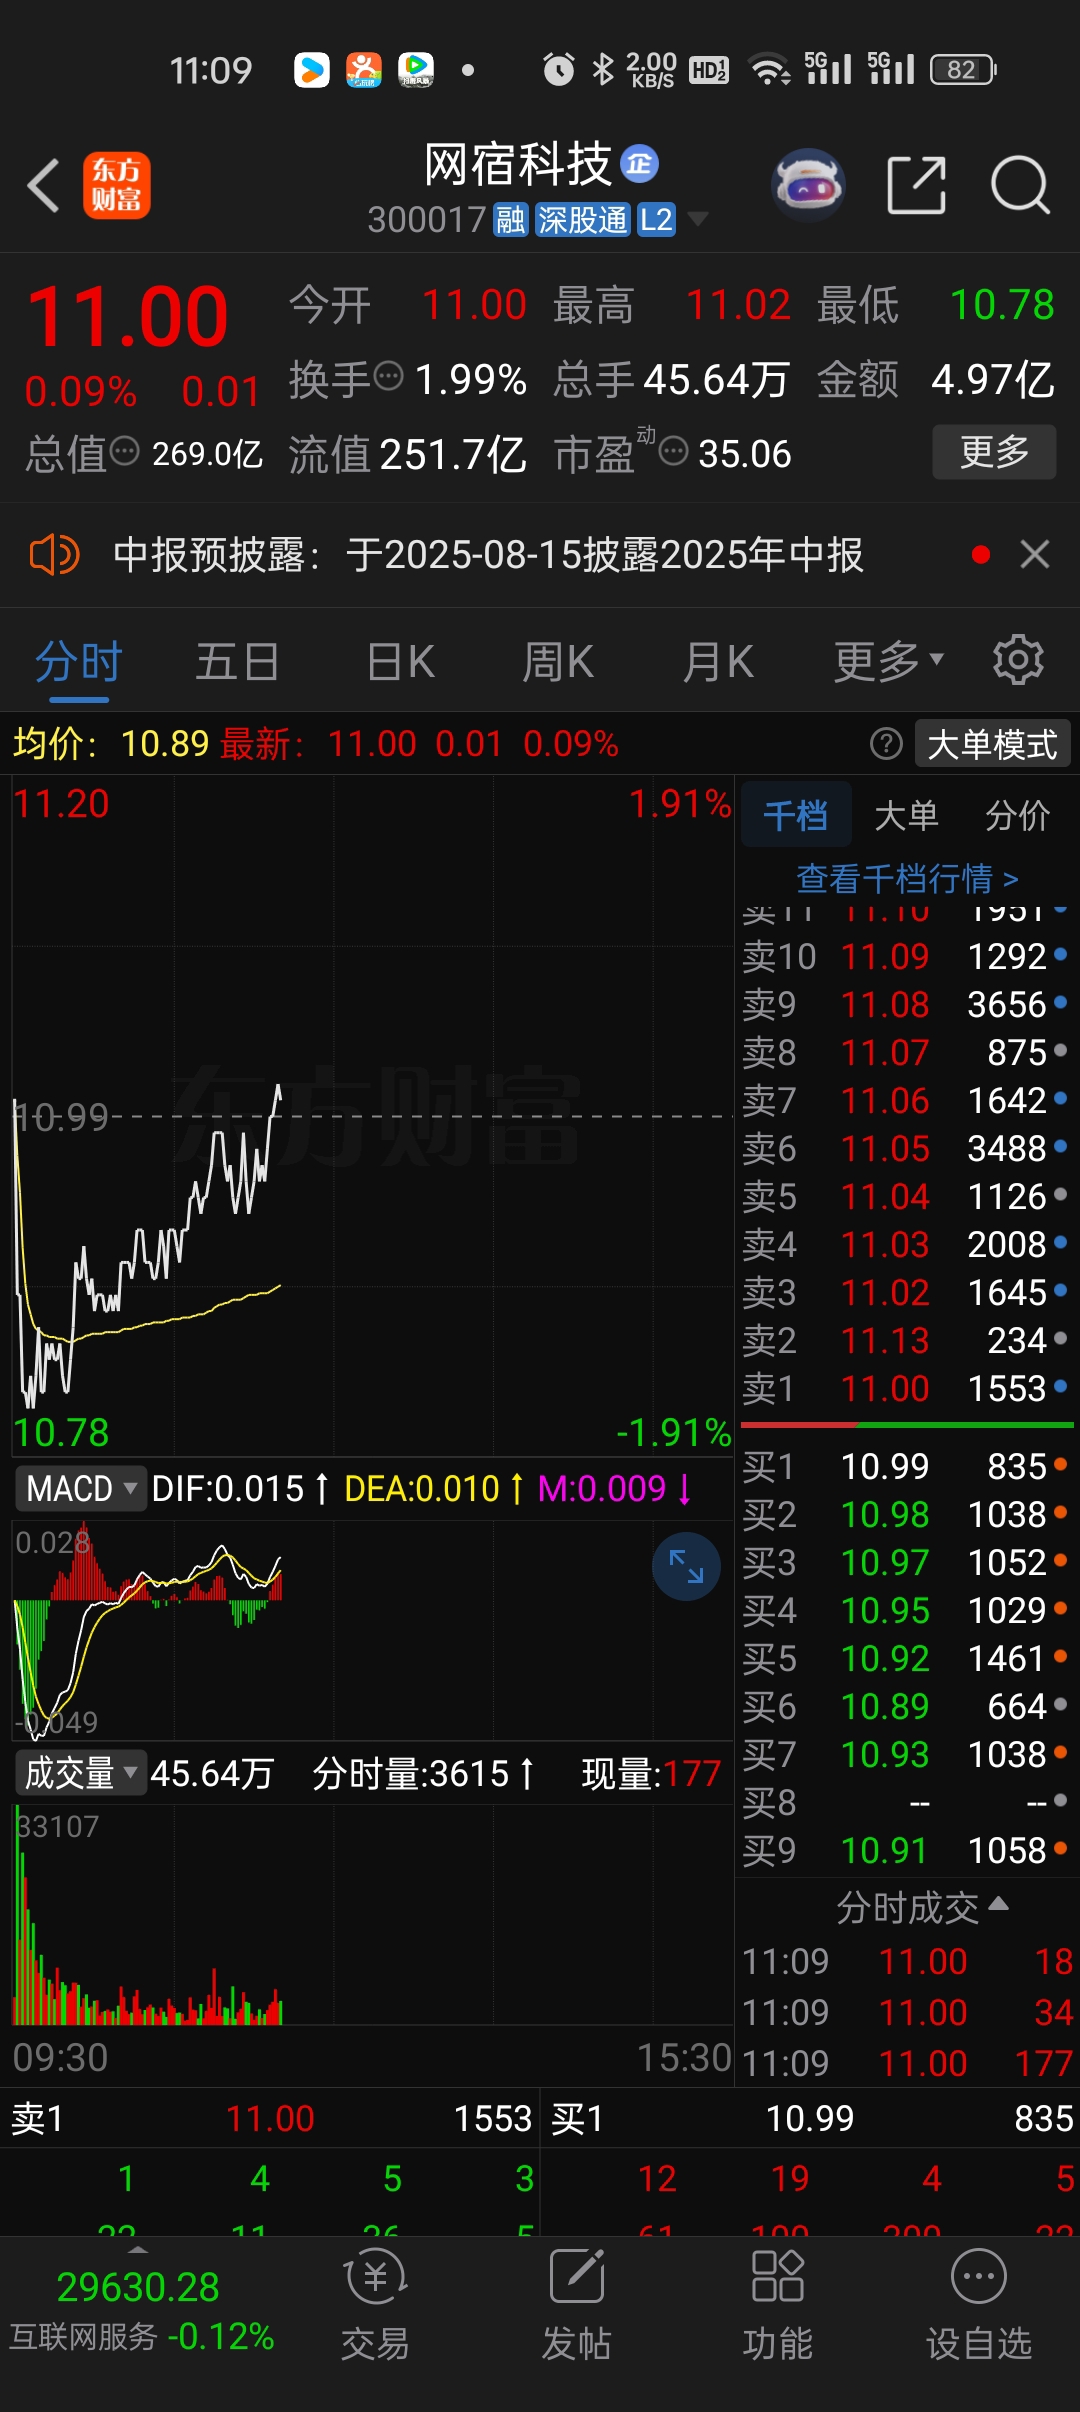Viewport: 1080px width, 2412px height.
Task: Open the robot assistant avatar
Action: tap(808, 185)
